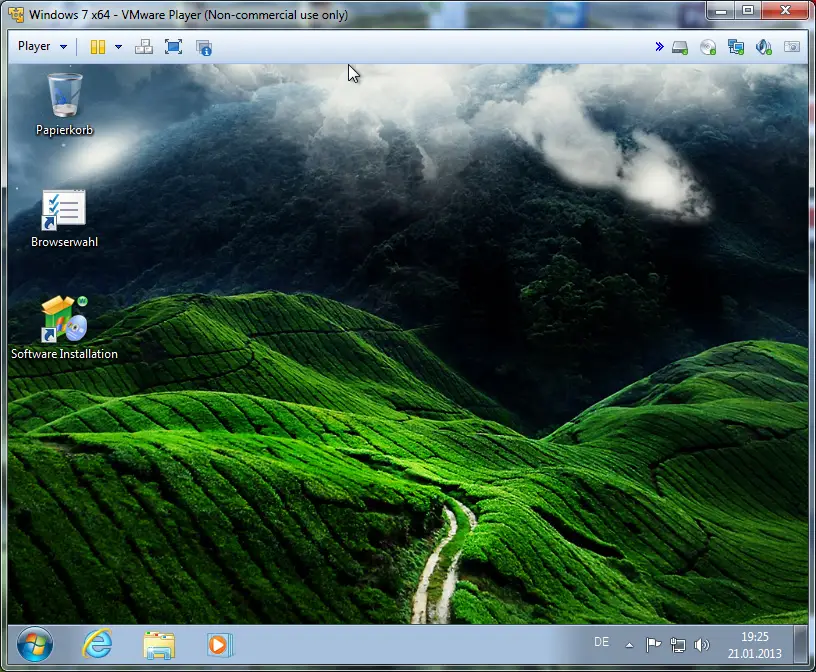The width and height of the screenshot is (816, 672).
Task: Open the Player menu in VMware toolbar
Action: click(34, 46)
